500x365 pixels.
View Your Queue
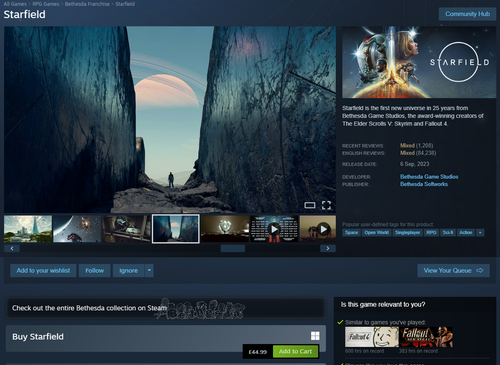[453, 270]
